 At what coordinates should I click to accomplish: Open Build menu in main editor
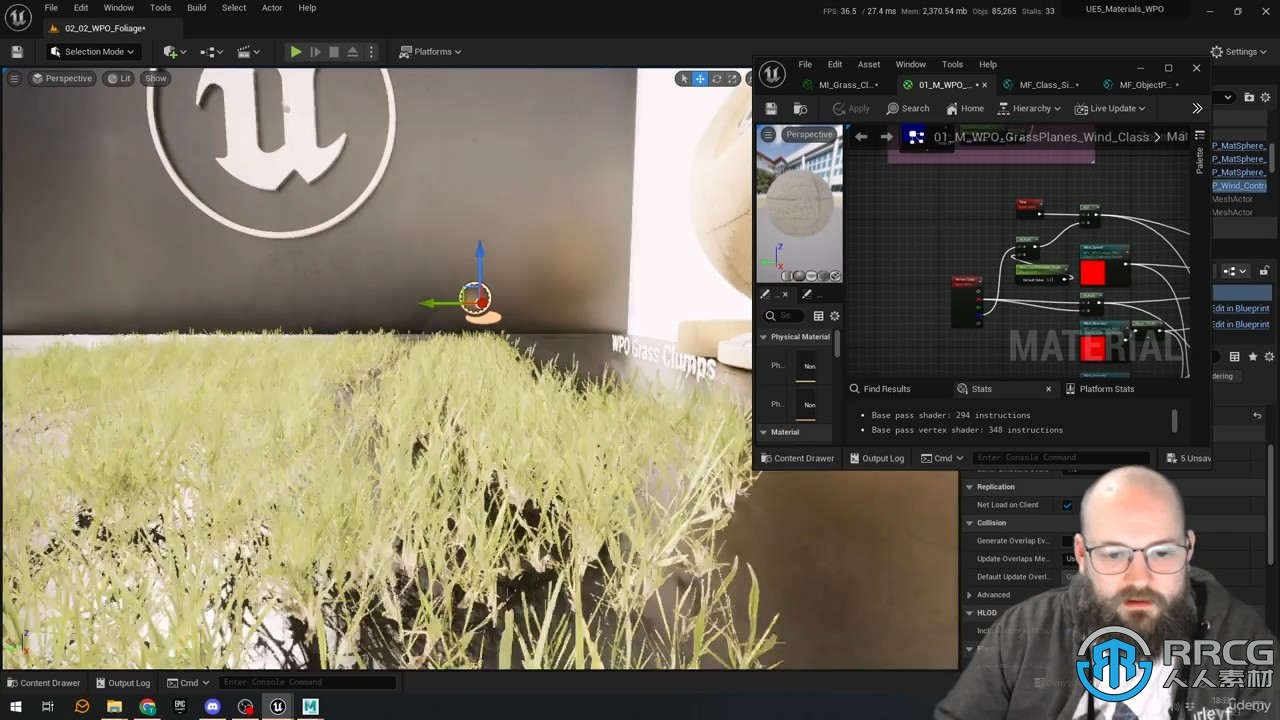click(197, 8)
